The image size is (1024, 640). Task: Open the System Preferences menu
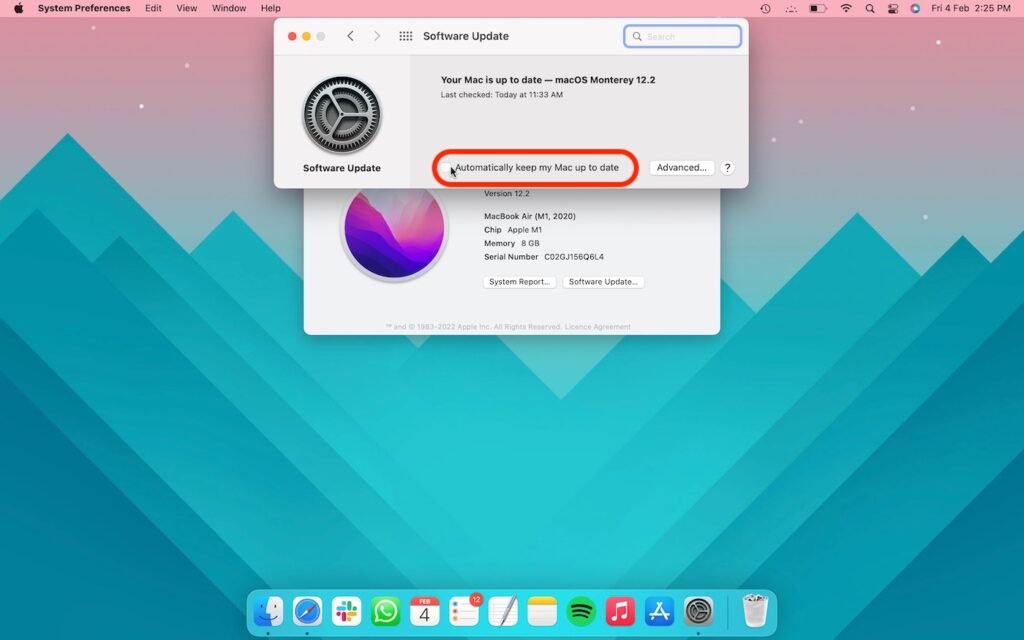click(83, 8)
